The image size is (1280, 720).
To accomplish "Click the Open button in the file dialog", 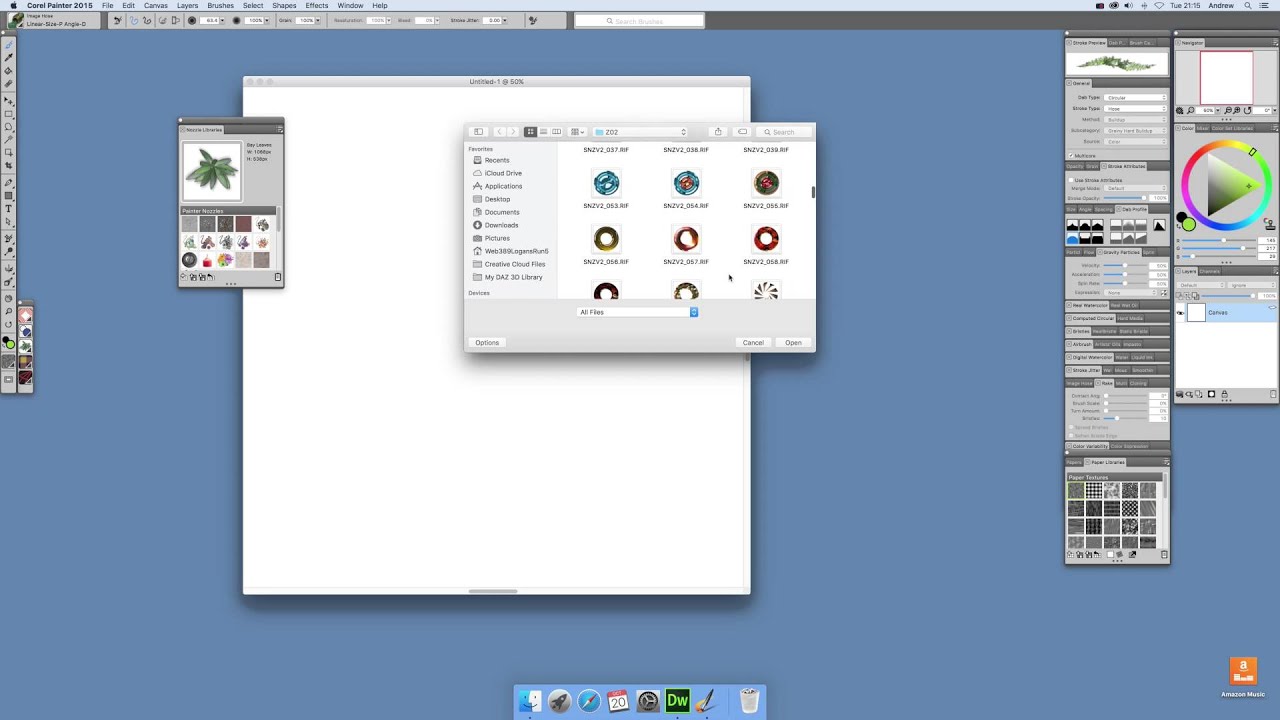I will click(793, 343).
